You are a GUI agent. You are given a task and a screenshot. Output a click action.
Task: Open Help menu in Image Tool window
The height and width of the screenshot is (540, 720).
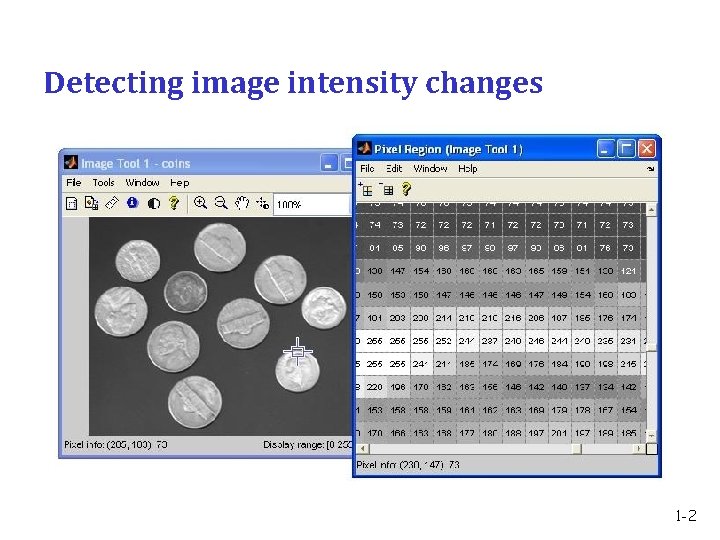180,183
